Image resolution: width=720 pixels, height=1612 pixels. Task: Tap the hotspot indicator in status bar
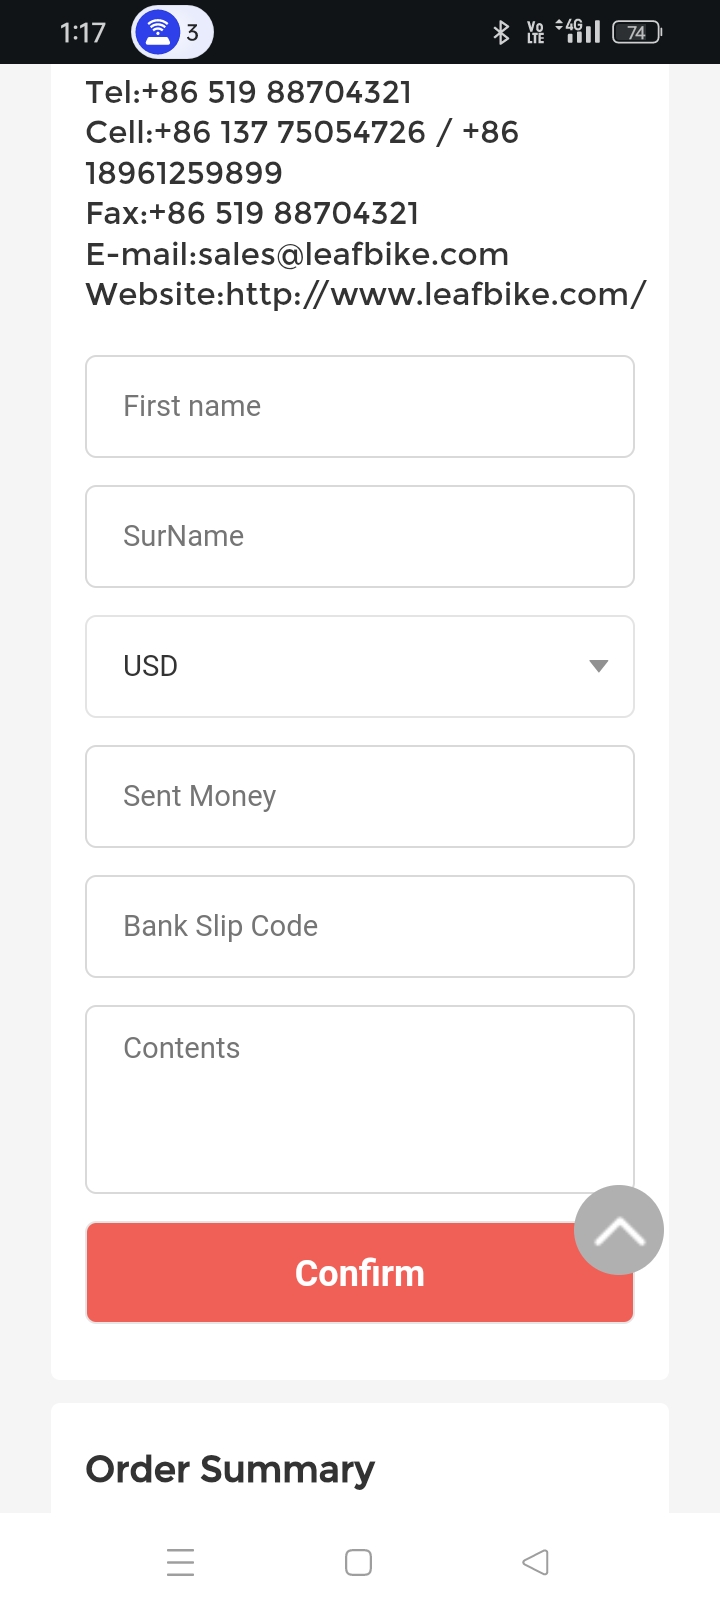point(172,33)
